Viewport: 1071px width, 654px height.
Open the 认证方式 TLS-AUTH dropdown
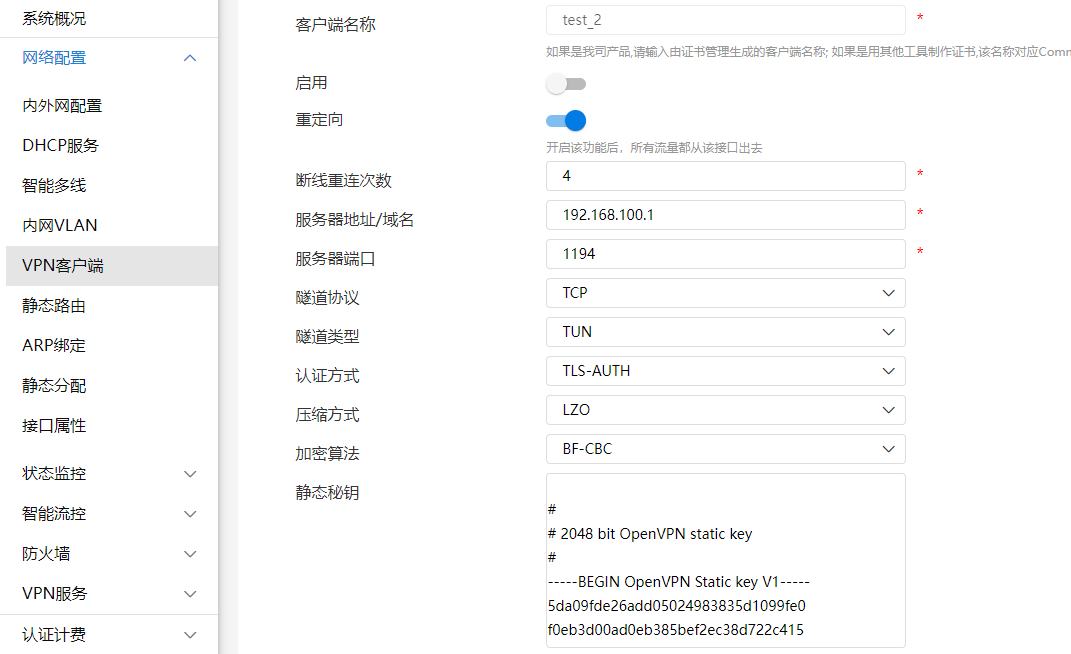(725, 371)
